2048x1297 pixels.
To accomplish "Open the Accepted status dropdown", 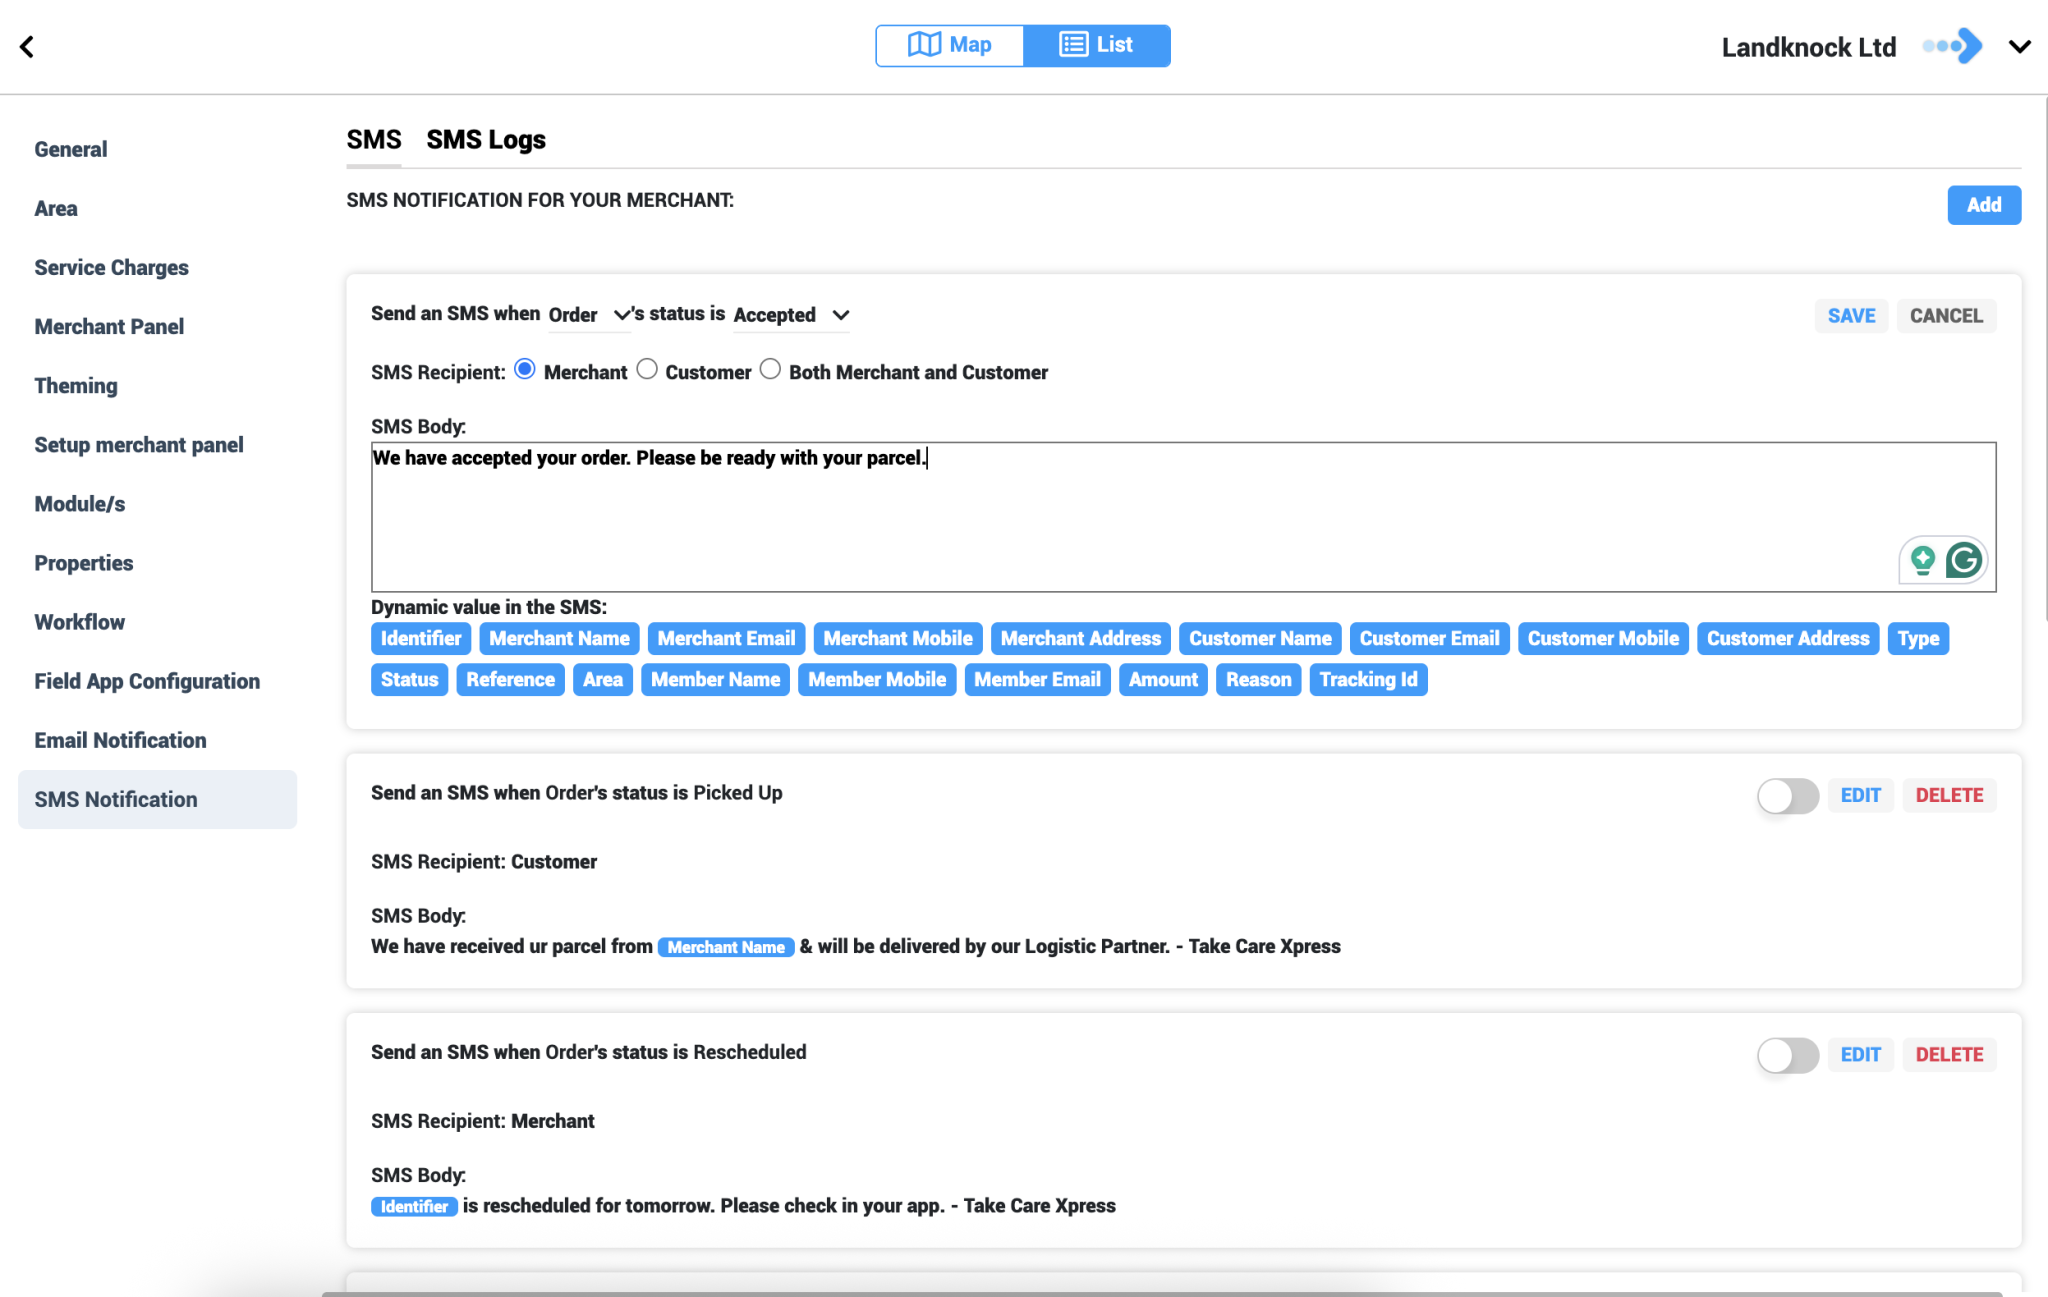I will point(791,315).
